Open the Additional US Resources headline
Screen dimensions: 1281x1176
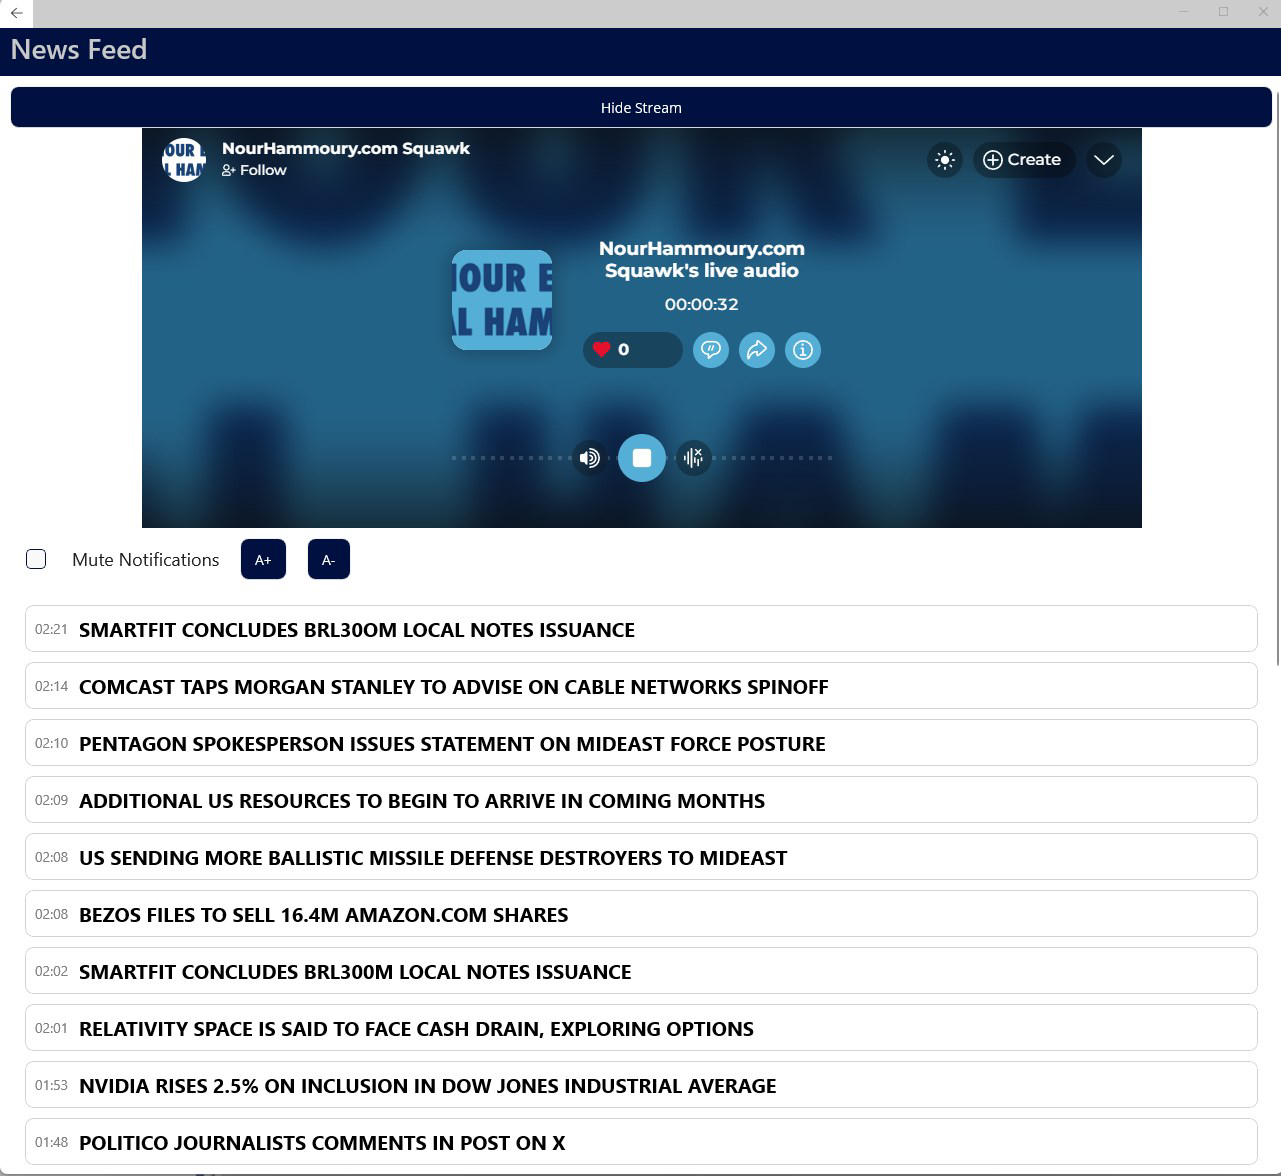(x=641, y=800)
